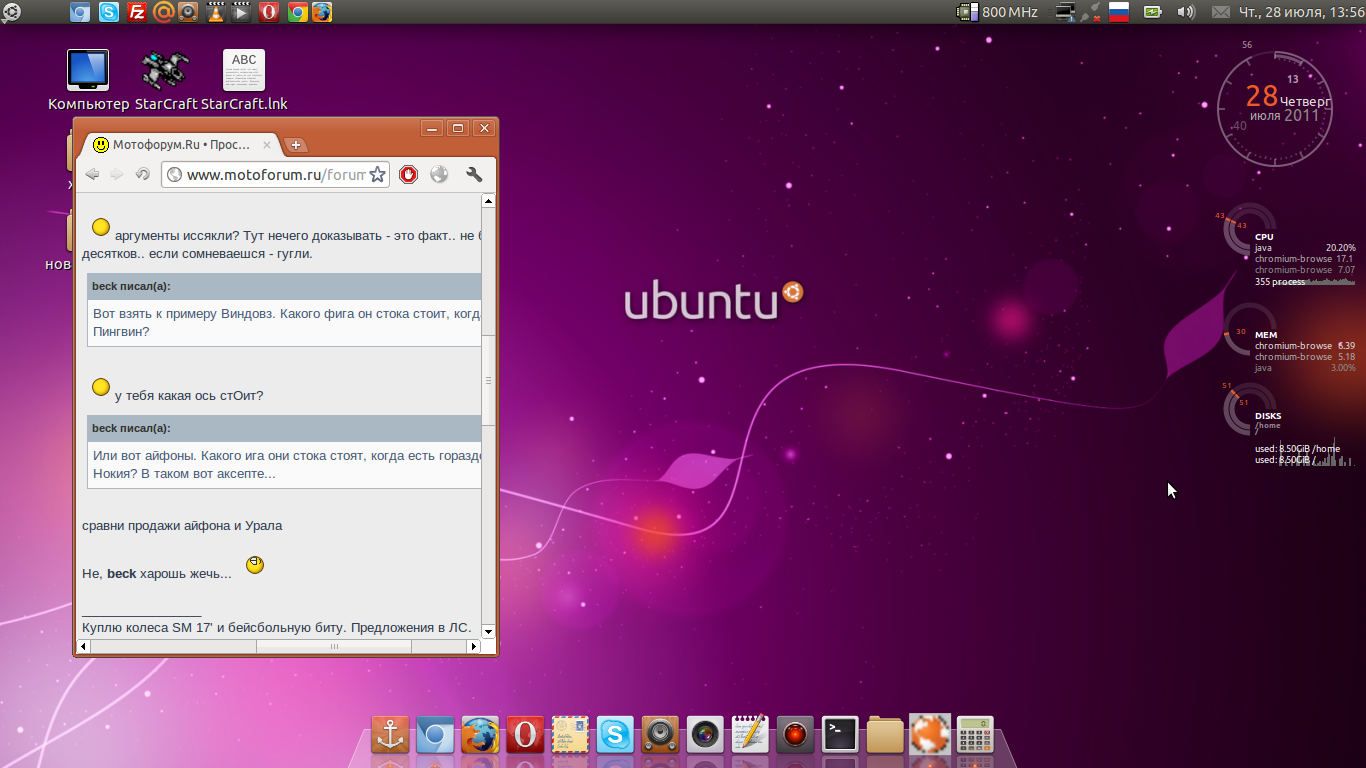Reload the motoforum page
Viewport: 1366px width, 768px height.
142,174
